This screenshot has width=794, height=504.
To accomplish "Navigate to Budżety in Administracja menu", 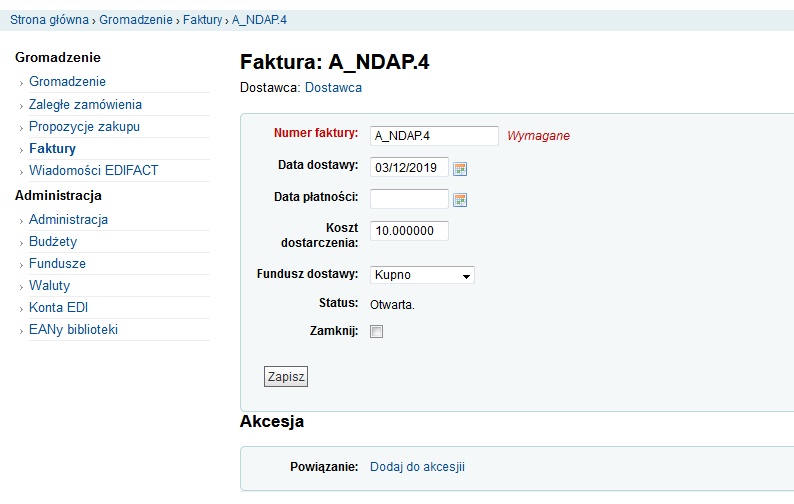I will [53, 241].
